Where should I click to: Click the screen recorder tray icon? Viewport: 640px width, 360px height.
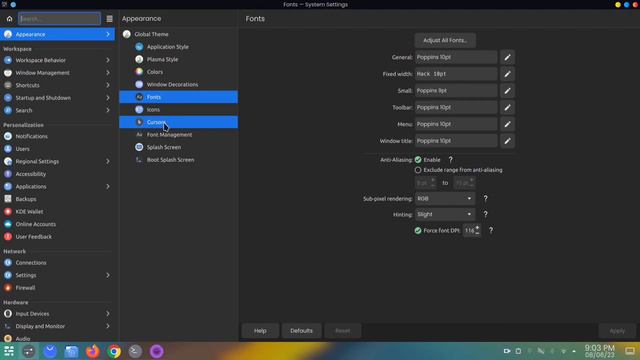(x=507, y=351)
